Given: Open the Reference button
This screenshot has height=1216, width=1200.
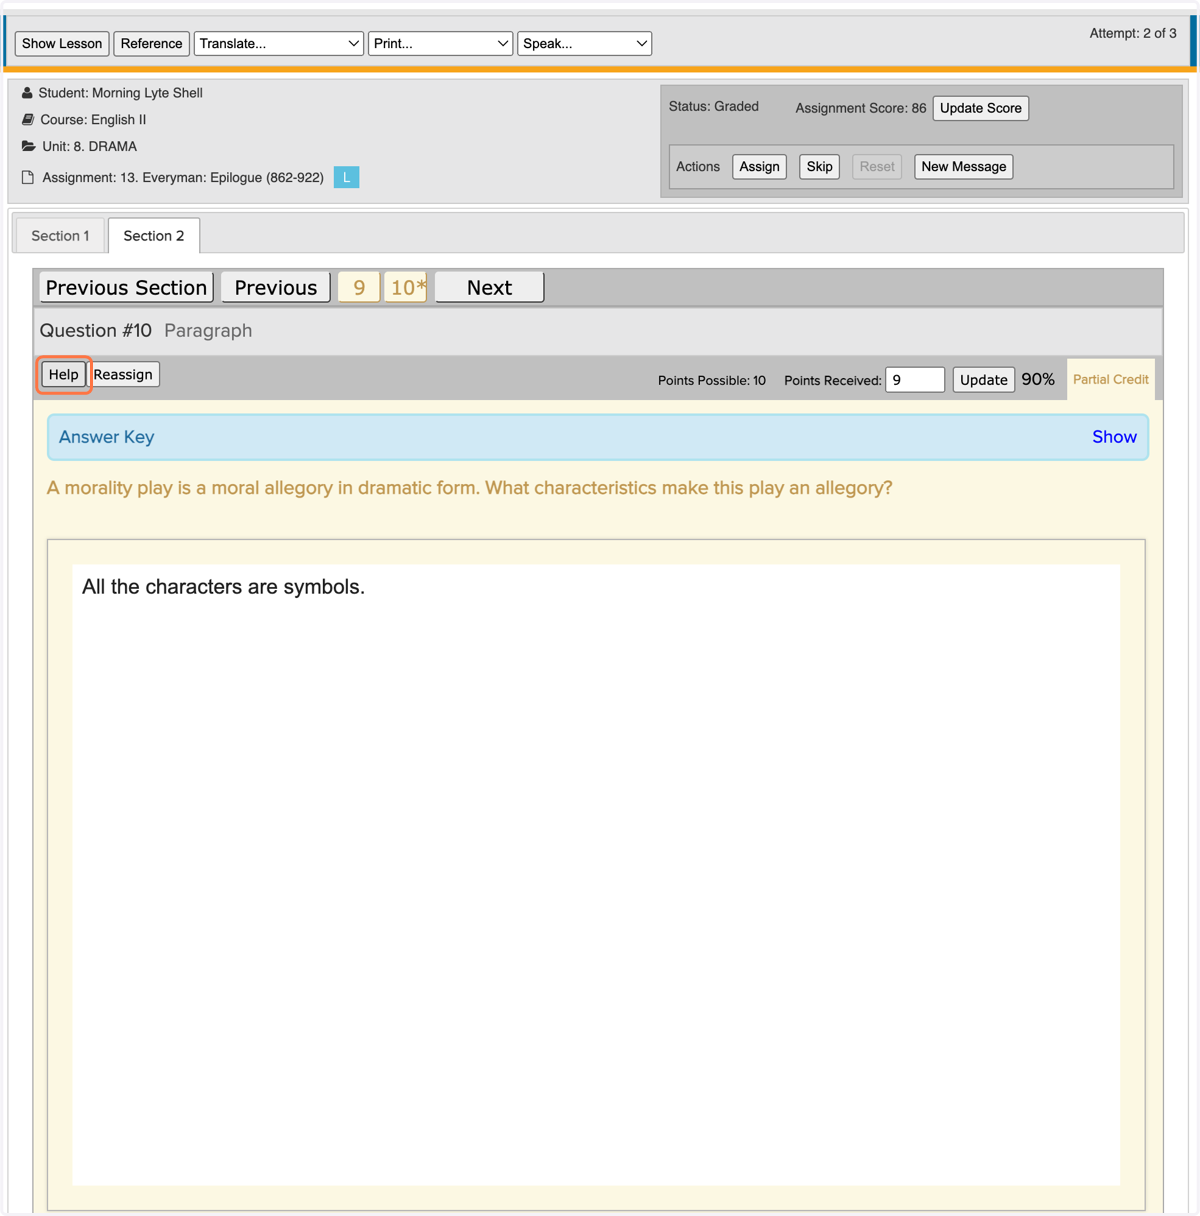Looking at the screenshot, I should [x=151, y=43].
